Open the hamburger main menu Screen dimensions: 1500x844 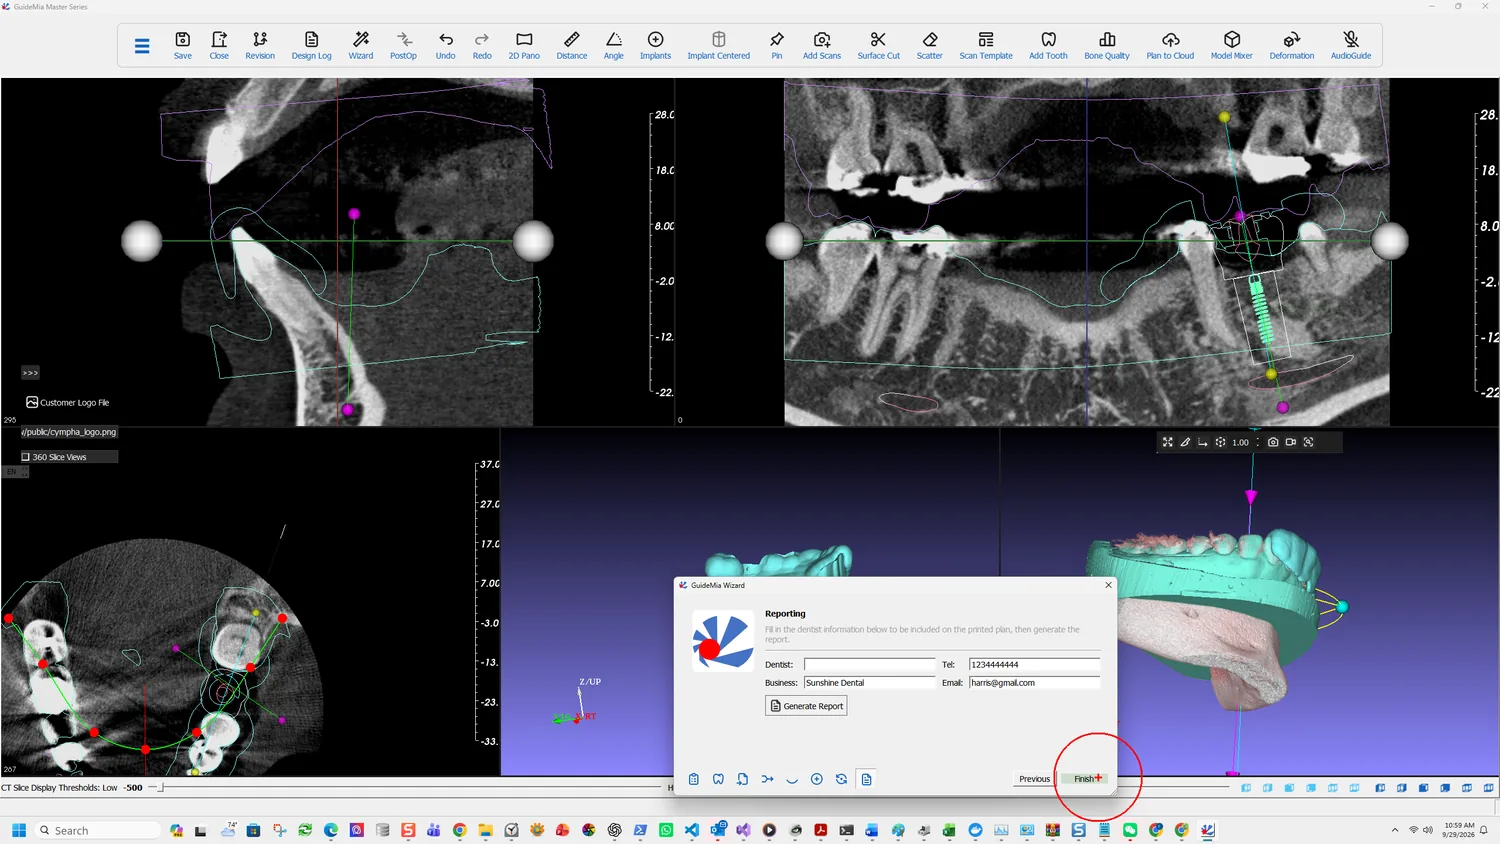click(142, 46)
